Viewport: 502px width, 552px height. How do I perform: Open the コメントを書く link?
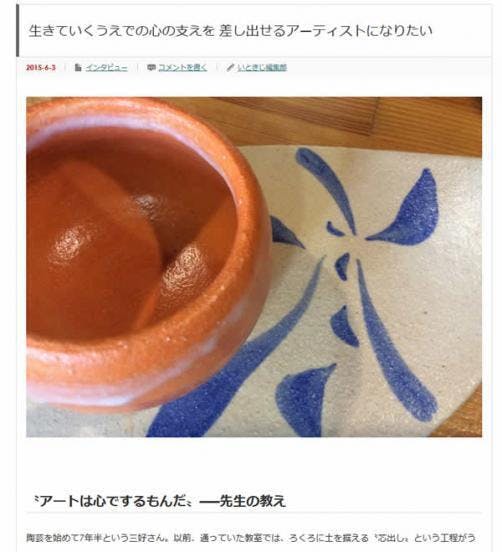pos(183,67)
